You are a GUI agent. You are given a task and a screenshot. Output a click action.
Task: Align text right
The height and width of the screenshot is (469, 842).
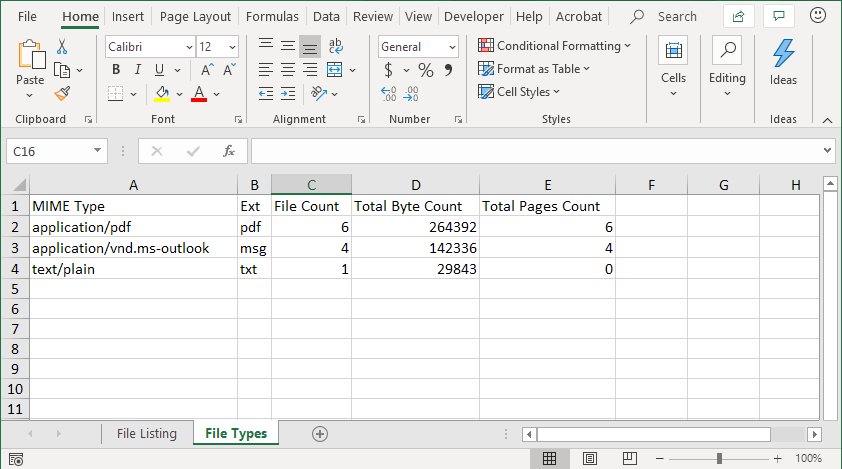click(x=310, y=70)
